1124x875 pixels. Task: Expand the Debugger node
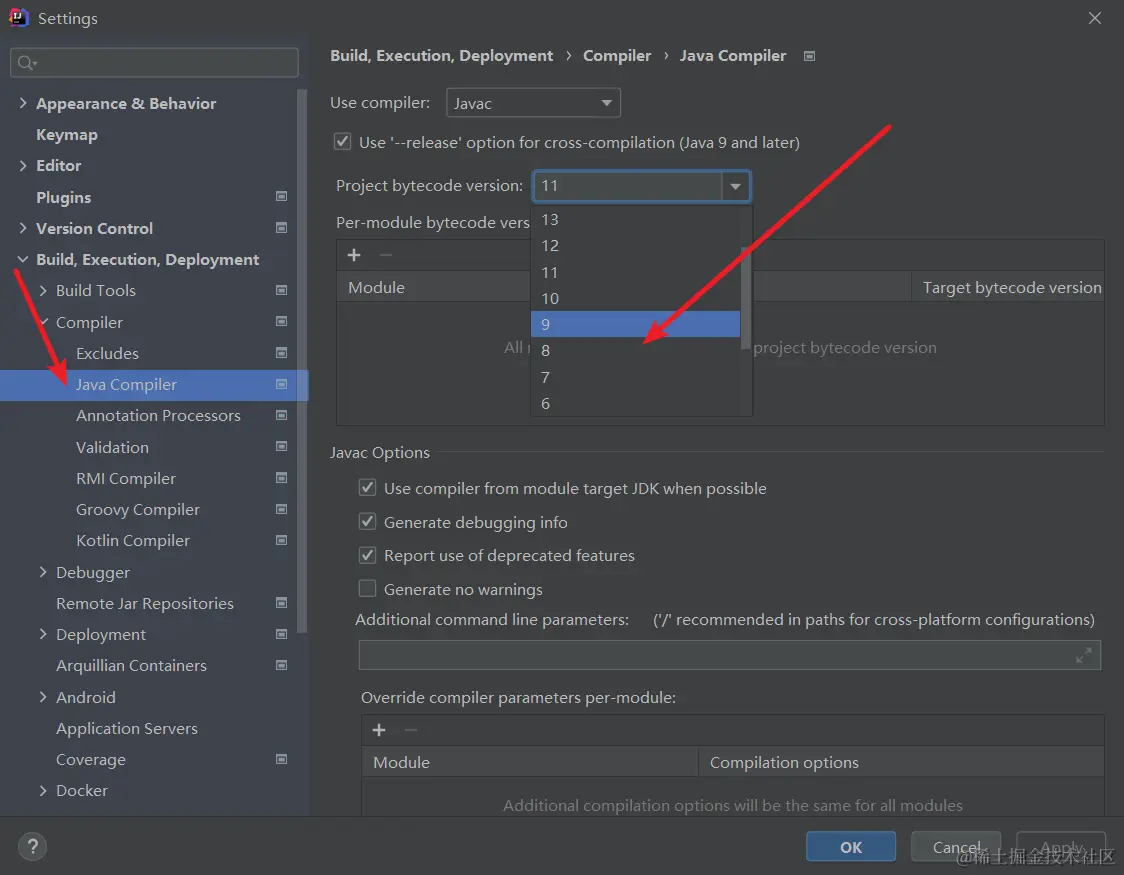[43, 572]
